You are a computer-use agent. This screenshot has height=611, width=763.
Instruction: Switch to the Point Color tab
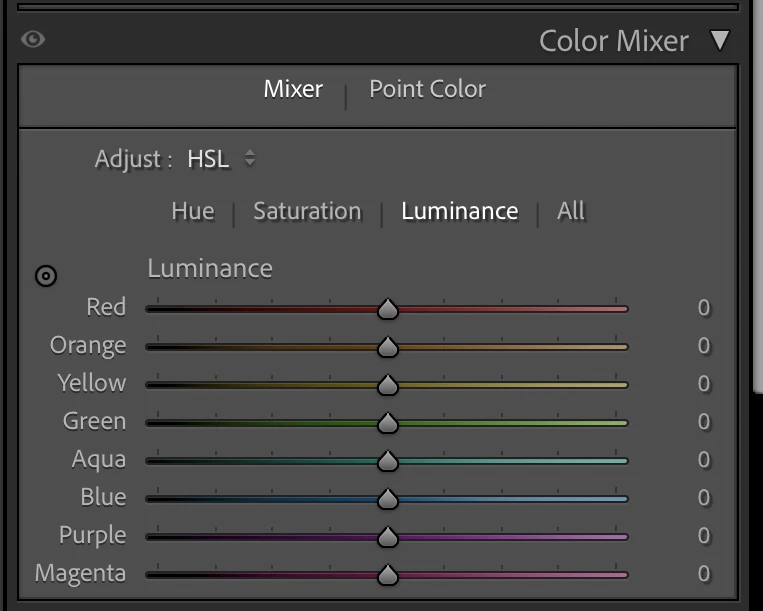click(x=427, y=89)
